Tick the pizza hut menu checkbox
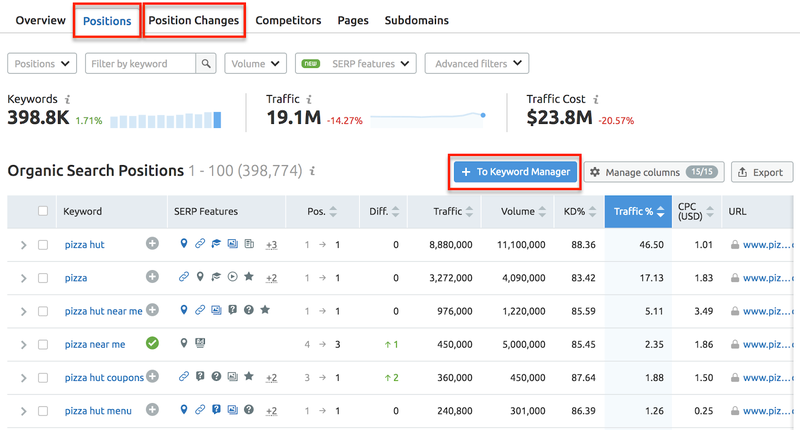The height and width of the screenshot is (430, 800). [43, 411]
